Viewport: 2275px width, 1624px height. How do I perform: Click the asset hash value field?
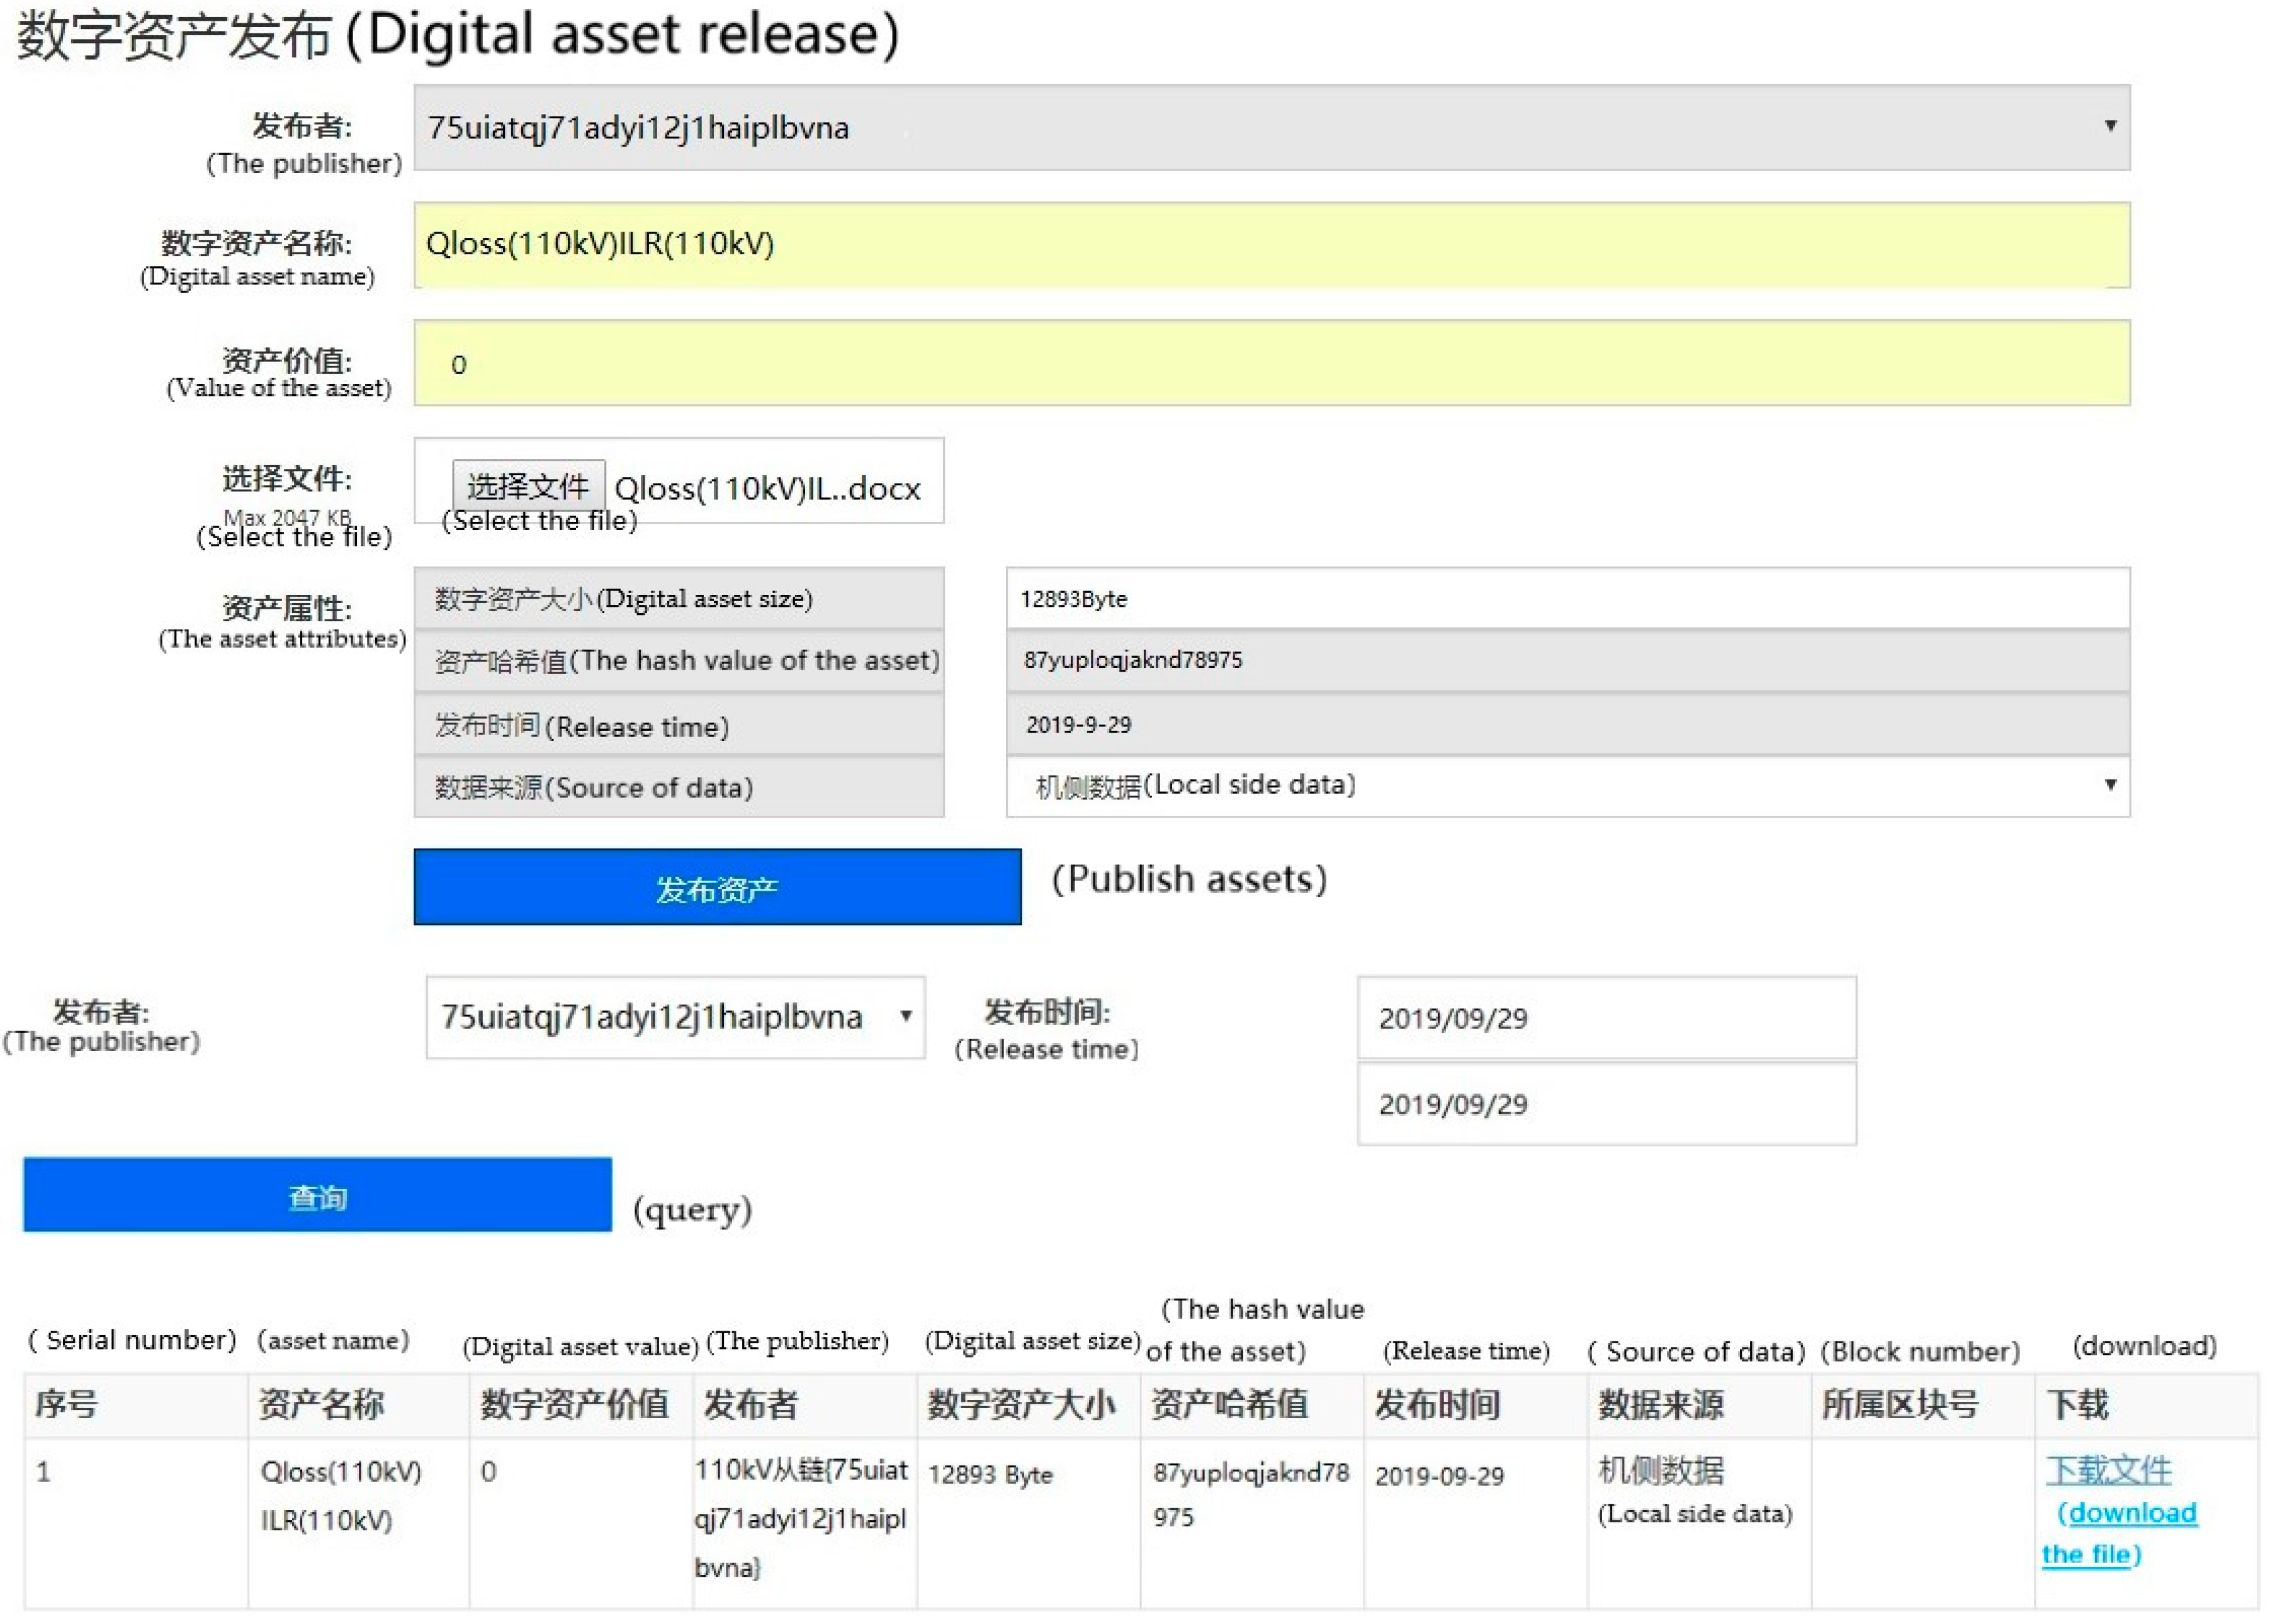pos(1567,660)
